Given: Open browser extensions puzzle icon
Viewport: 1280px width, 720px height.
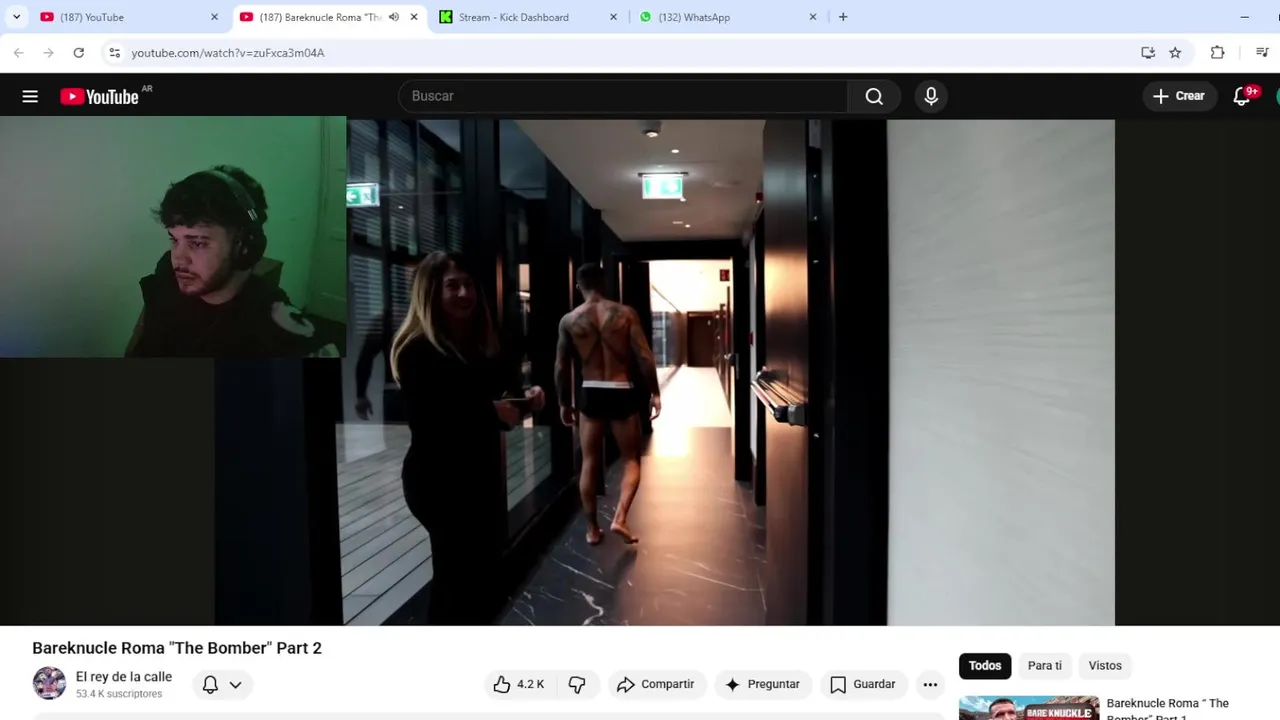Looking at the screenshot, I should (x=1217, y=53).
